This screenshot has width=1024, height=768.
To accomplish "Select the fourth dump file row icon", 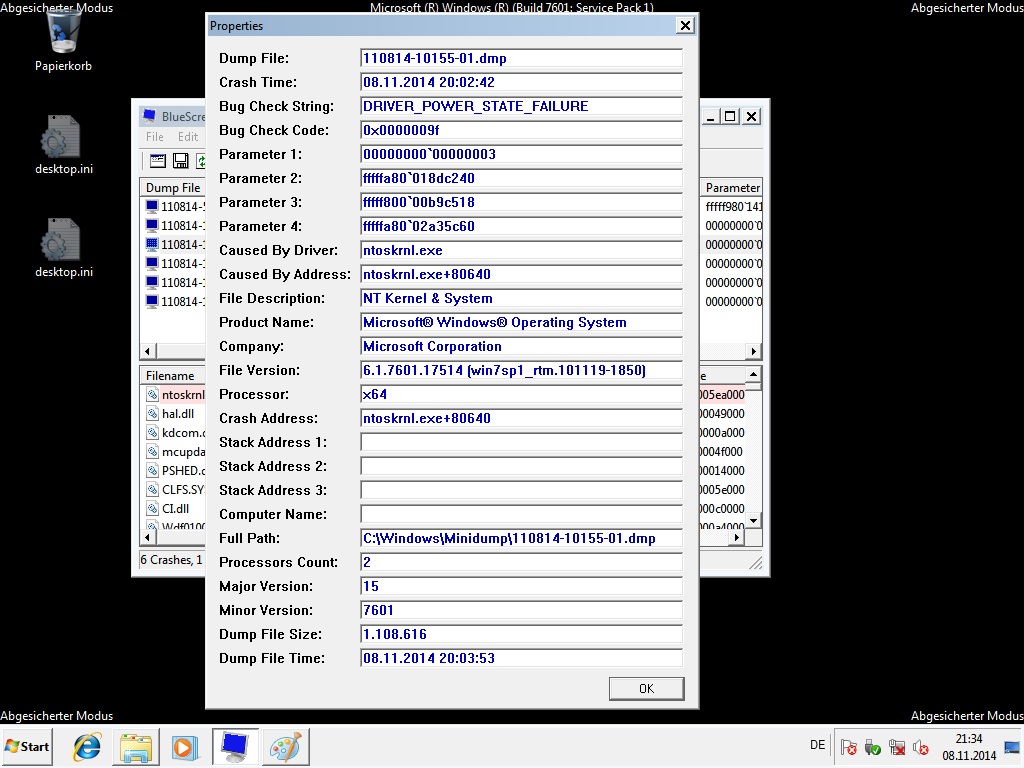I will click(x=152, y=263).
